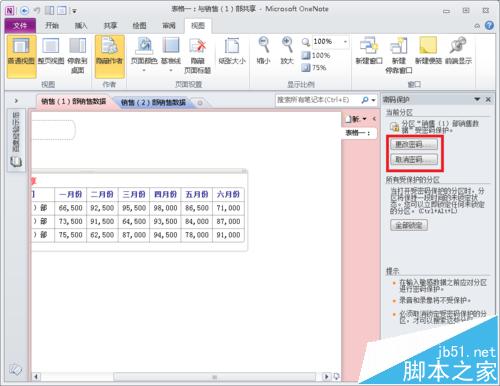This screenshot has width=500, height=386.
Task: Open the 100% zoom level combo box
Action: [330, 42]
